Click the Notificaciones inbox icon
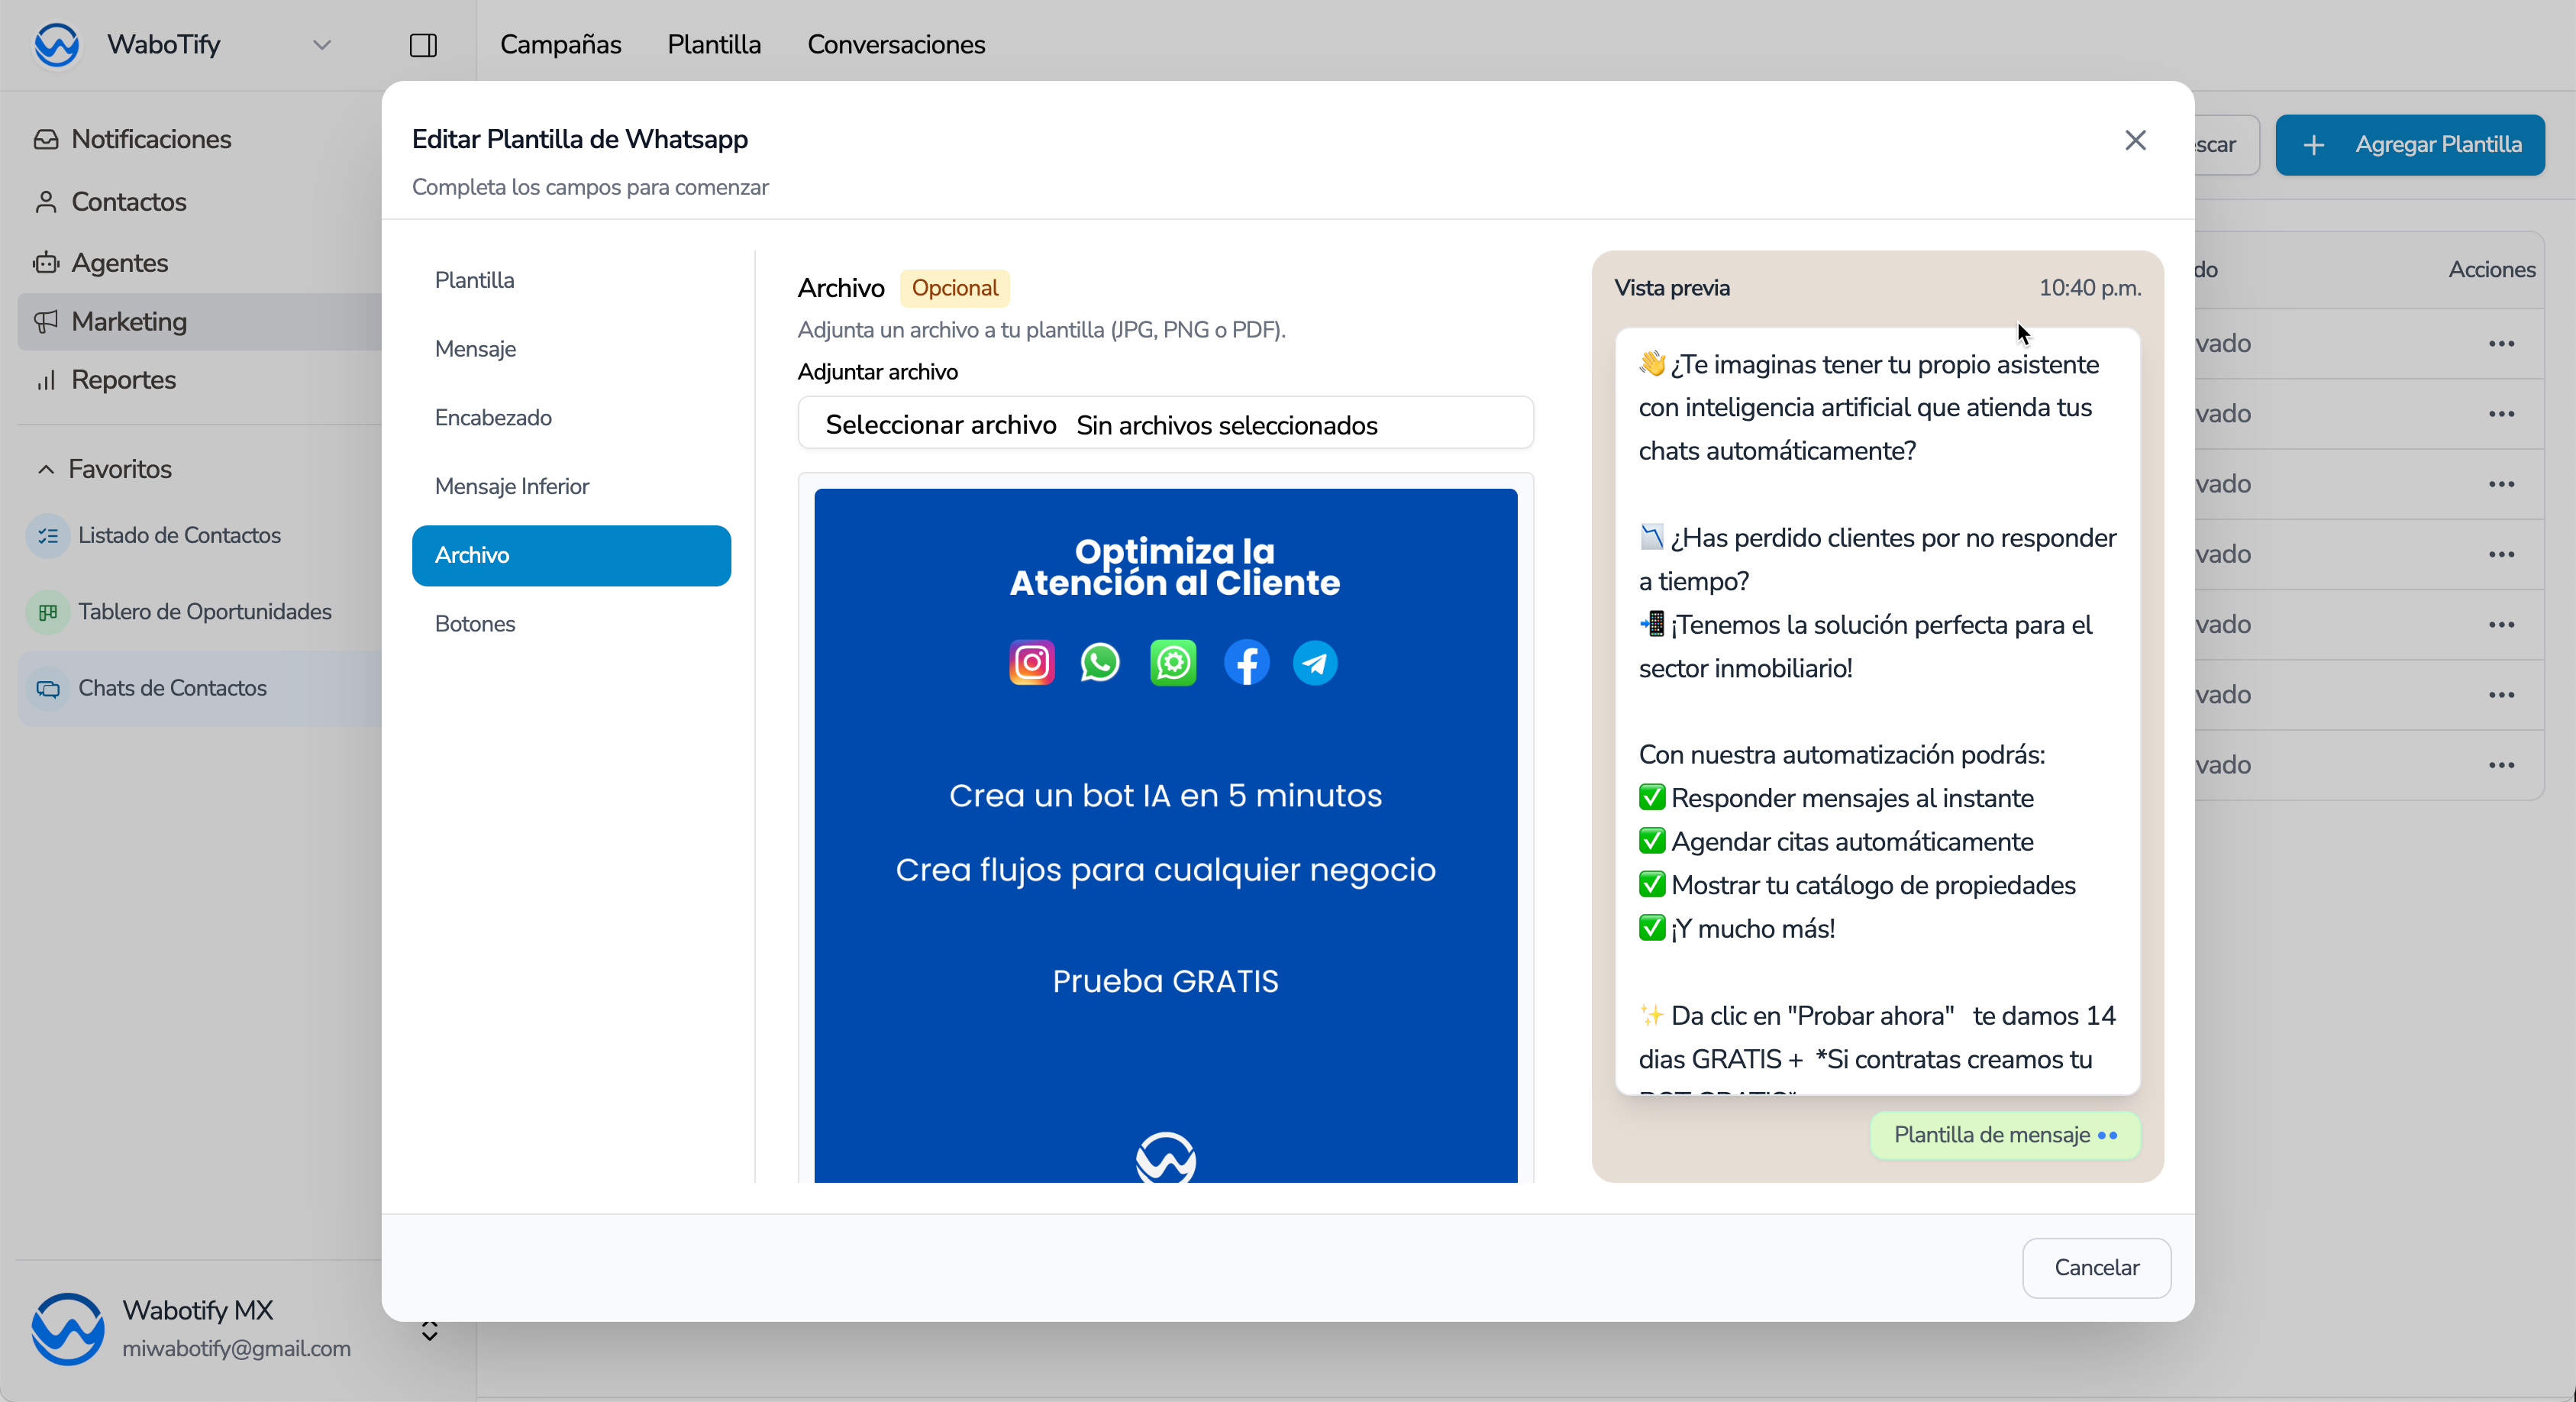 (46, 139)
